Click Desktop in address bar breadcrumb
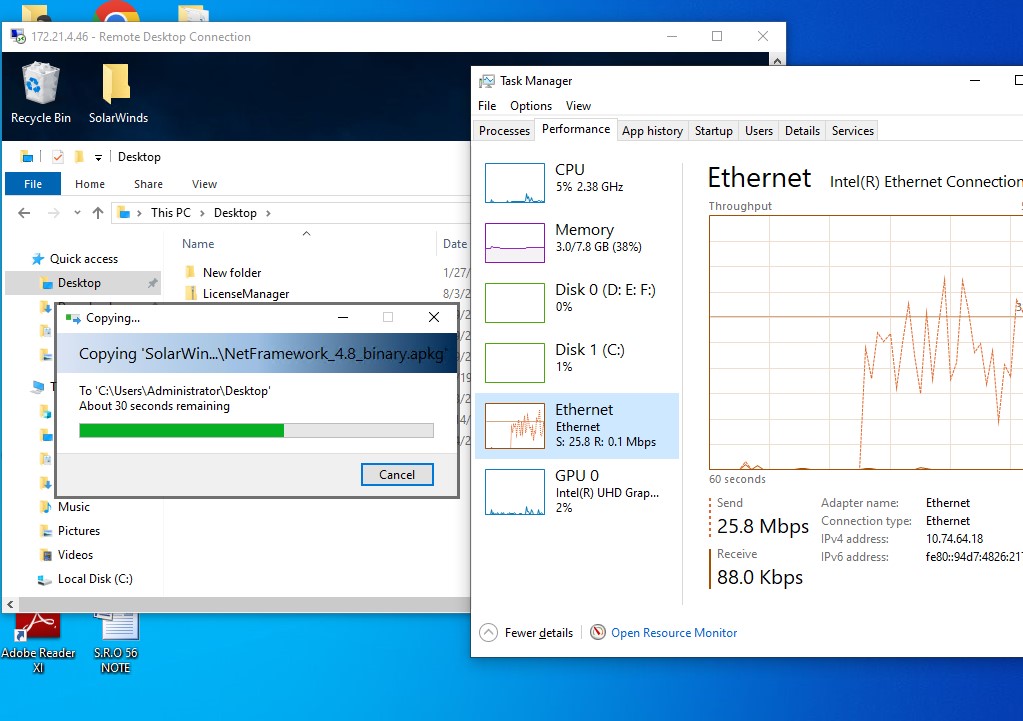 [235, 213]
